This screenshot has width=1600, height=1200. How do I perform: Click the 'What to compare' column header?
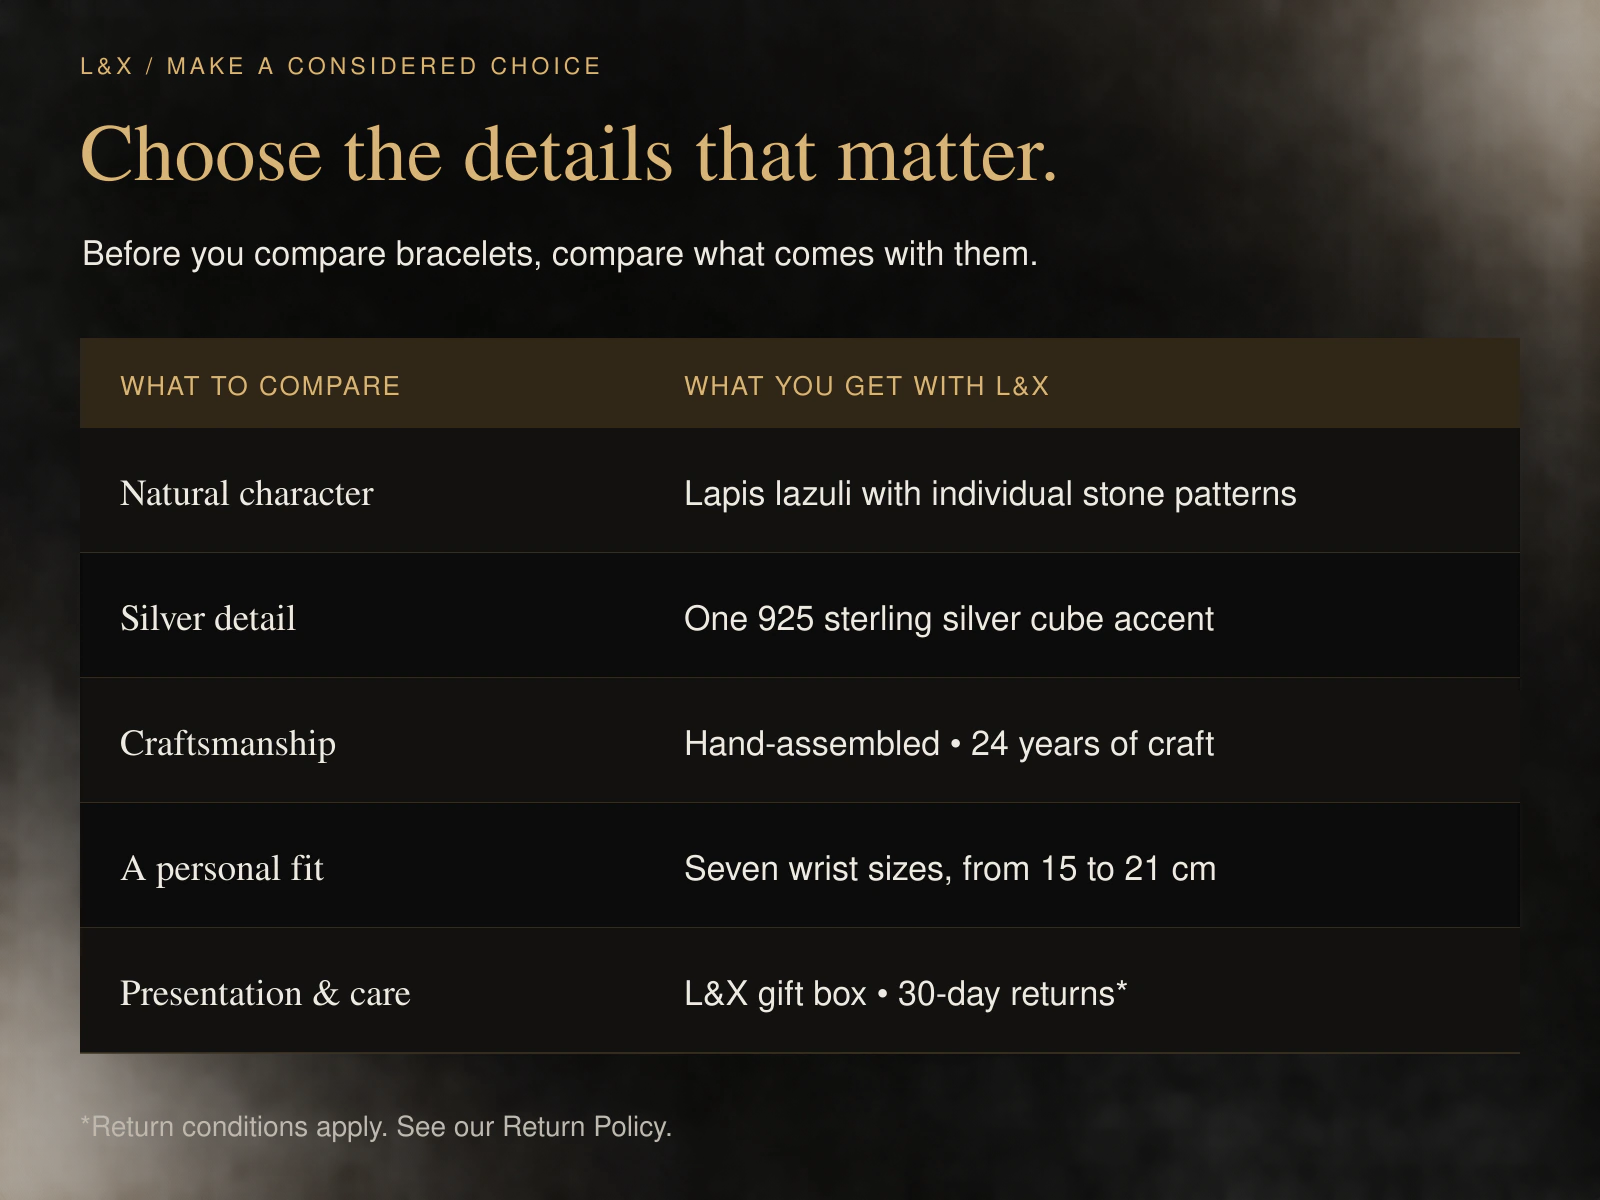[x=260, y=386]
